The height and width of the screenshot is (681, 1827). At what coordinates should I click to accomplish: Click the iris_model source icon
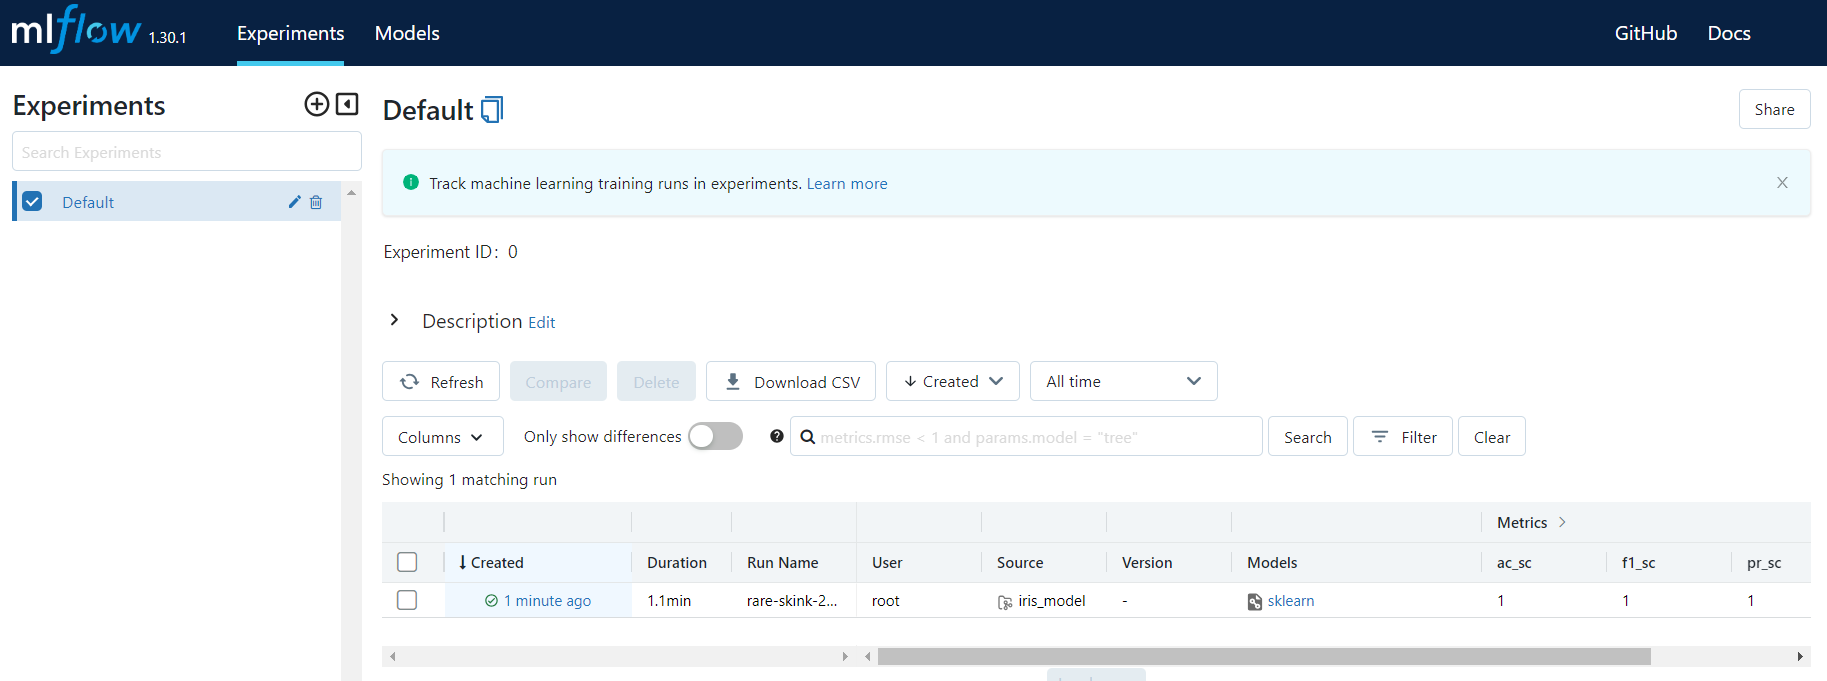[1005, 601]
